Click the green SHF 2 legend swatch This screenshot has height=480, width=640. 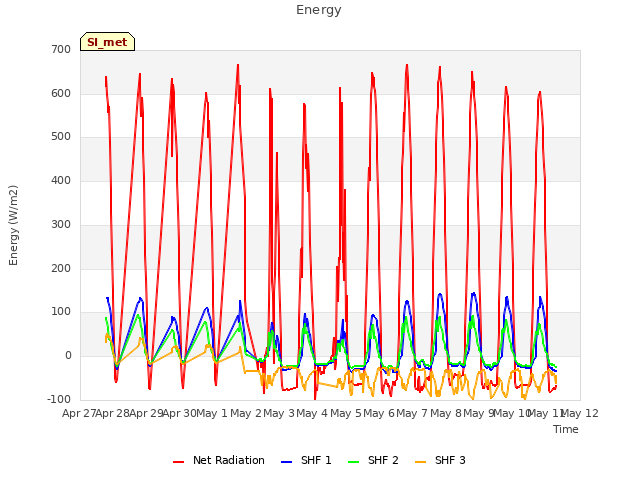(x=353, y=462)
